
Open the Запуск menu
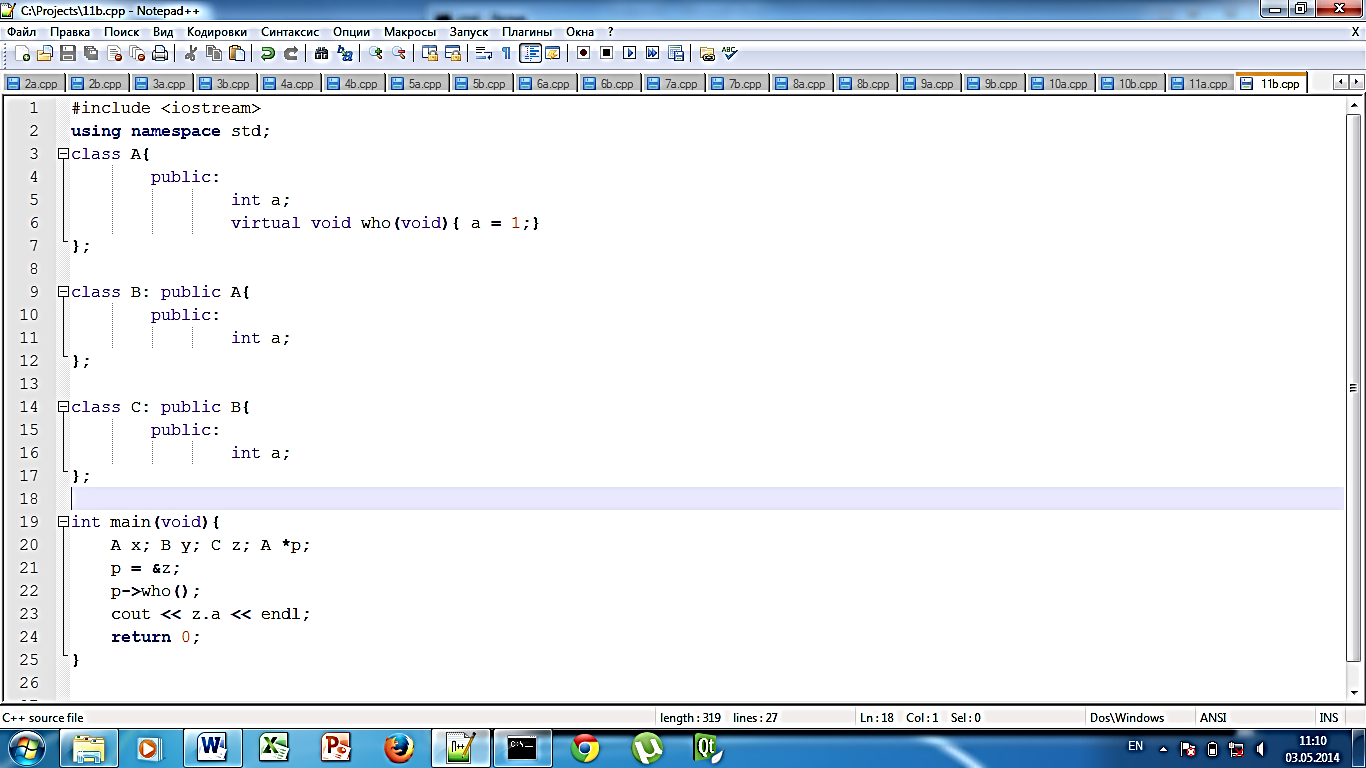pyautogui.click(x=469, y=32)
